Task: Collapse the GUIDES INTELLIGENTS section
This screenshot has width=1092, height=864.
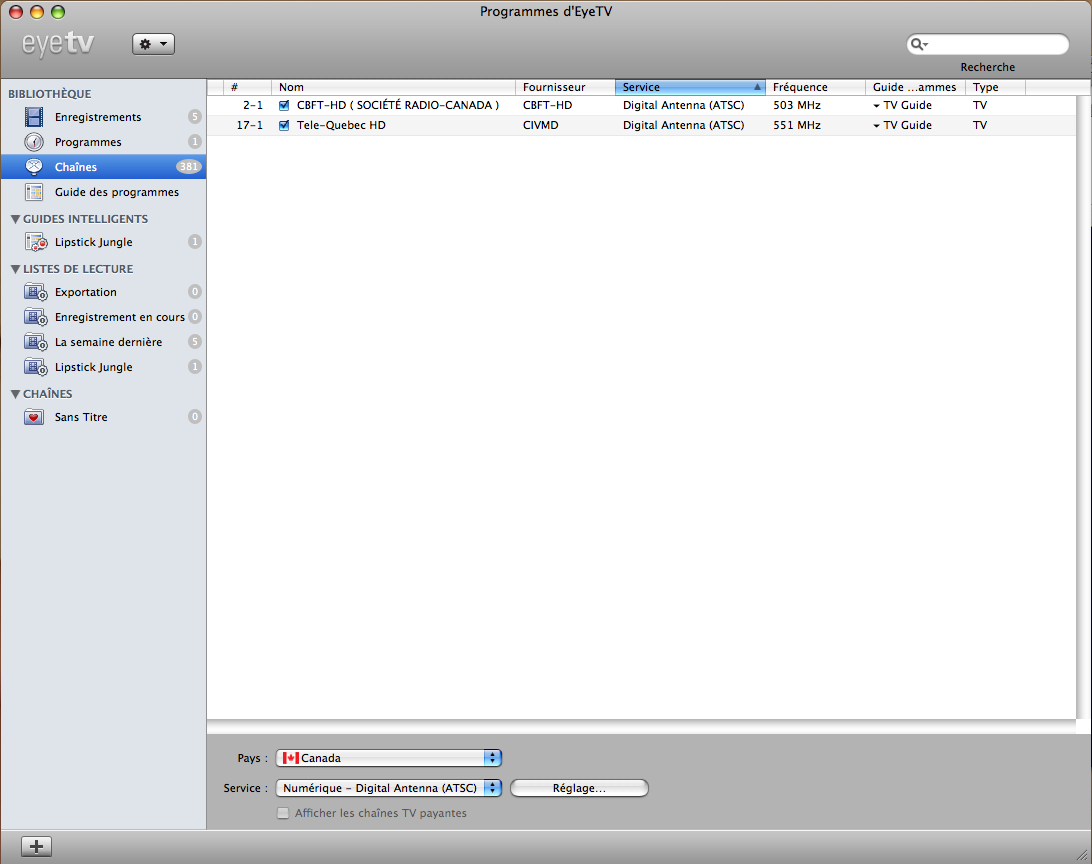Action: [15, 219]
